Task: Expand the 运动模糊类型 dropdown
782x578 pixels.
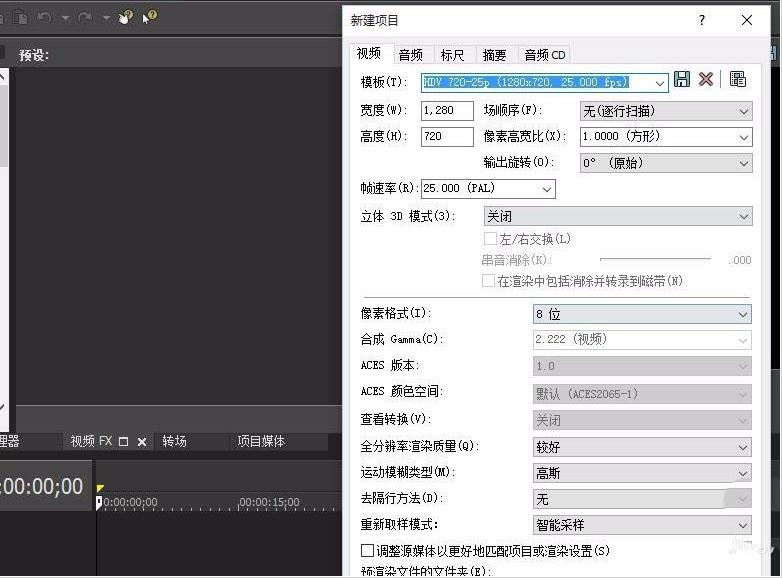Action: [x=743, y=473]
